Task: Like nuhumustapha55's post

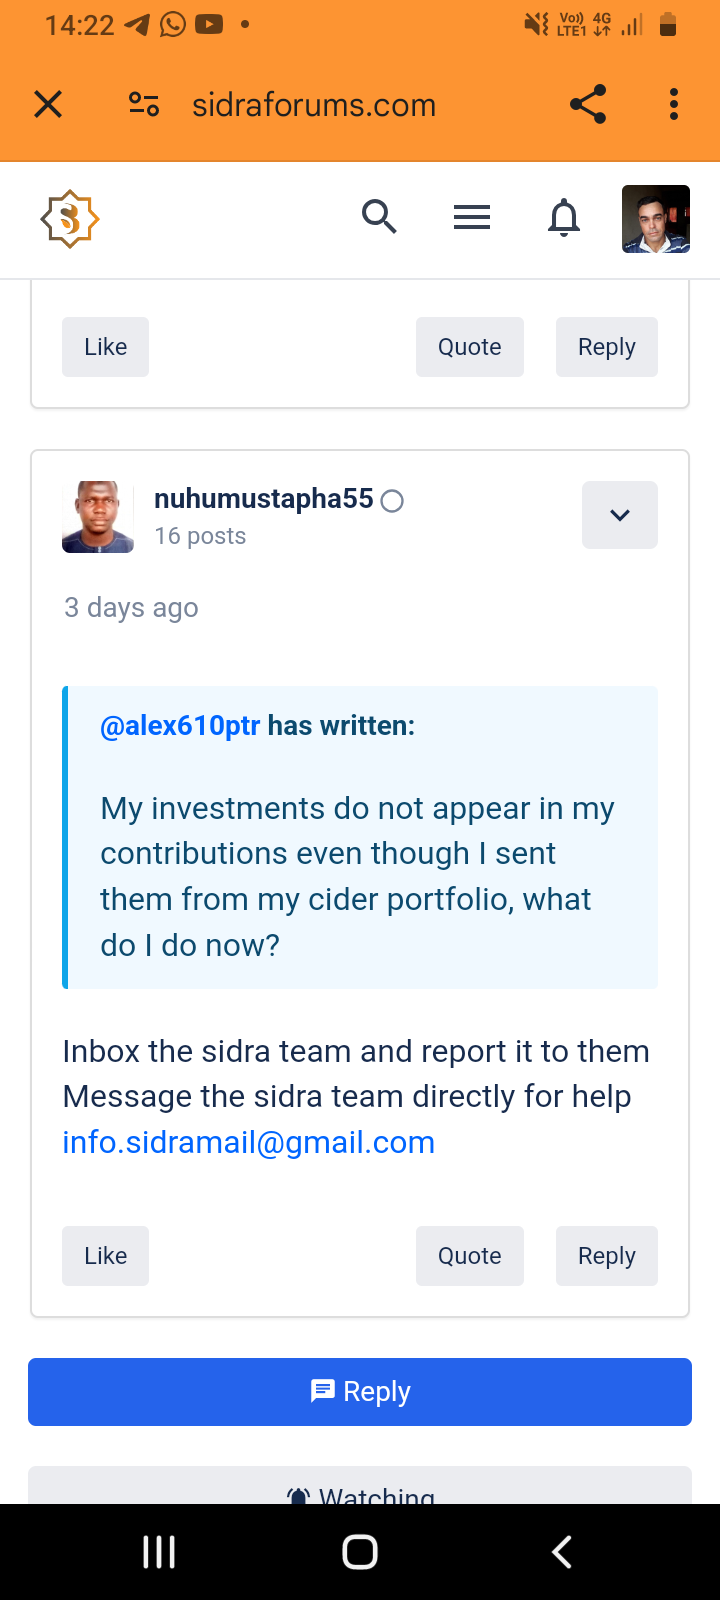Action: (x=105, y=1256)
